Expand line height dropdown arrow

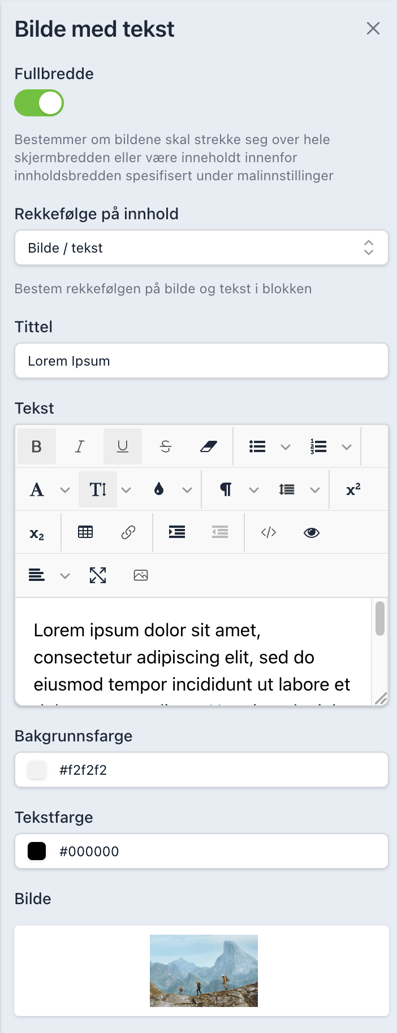[x=315, y=489]
